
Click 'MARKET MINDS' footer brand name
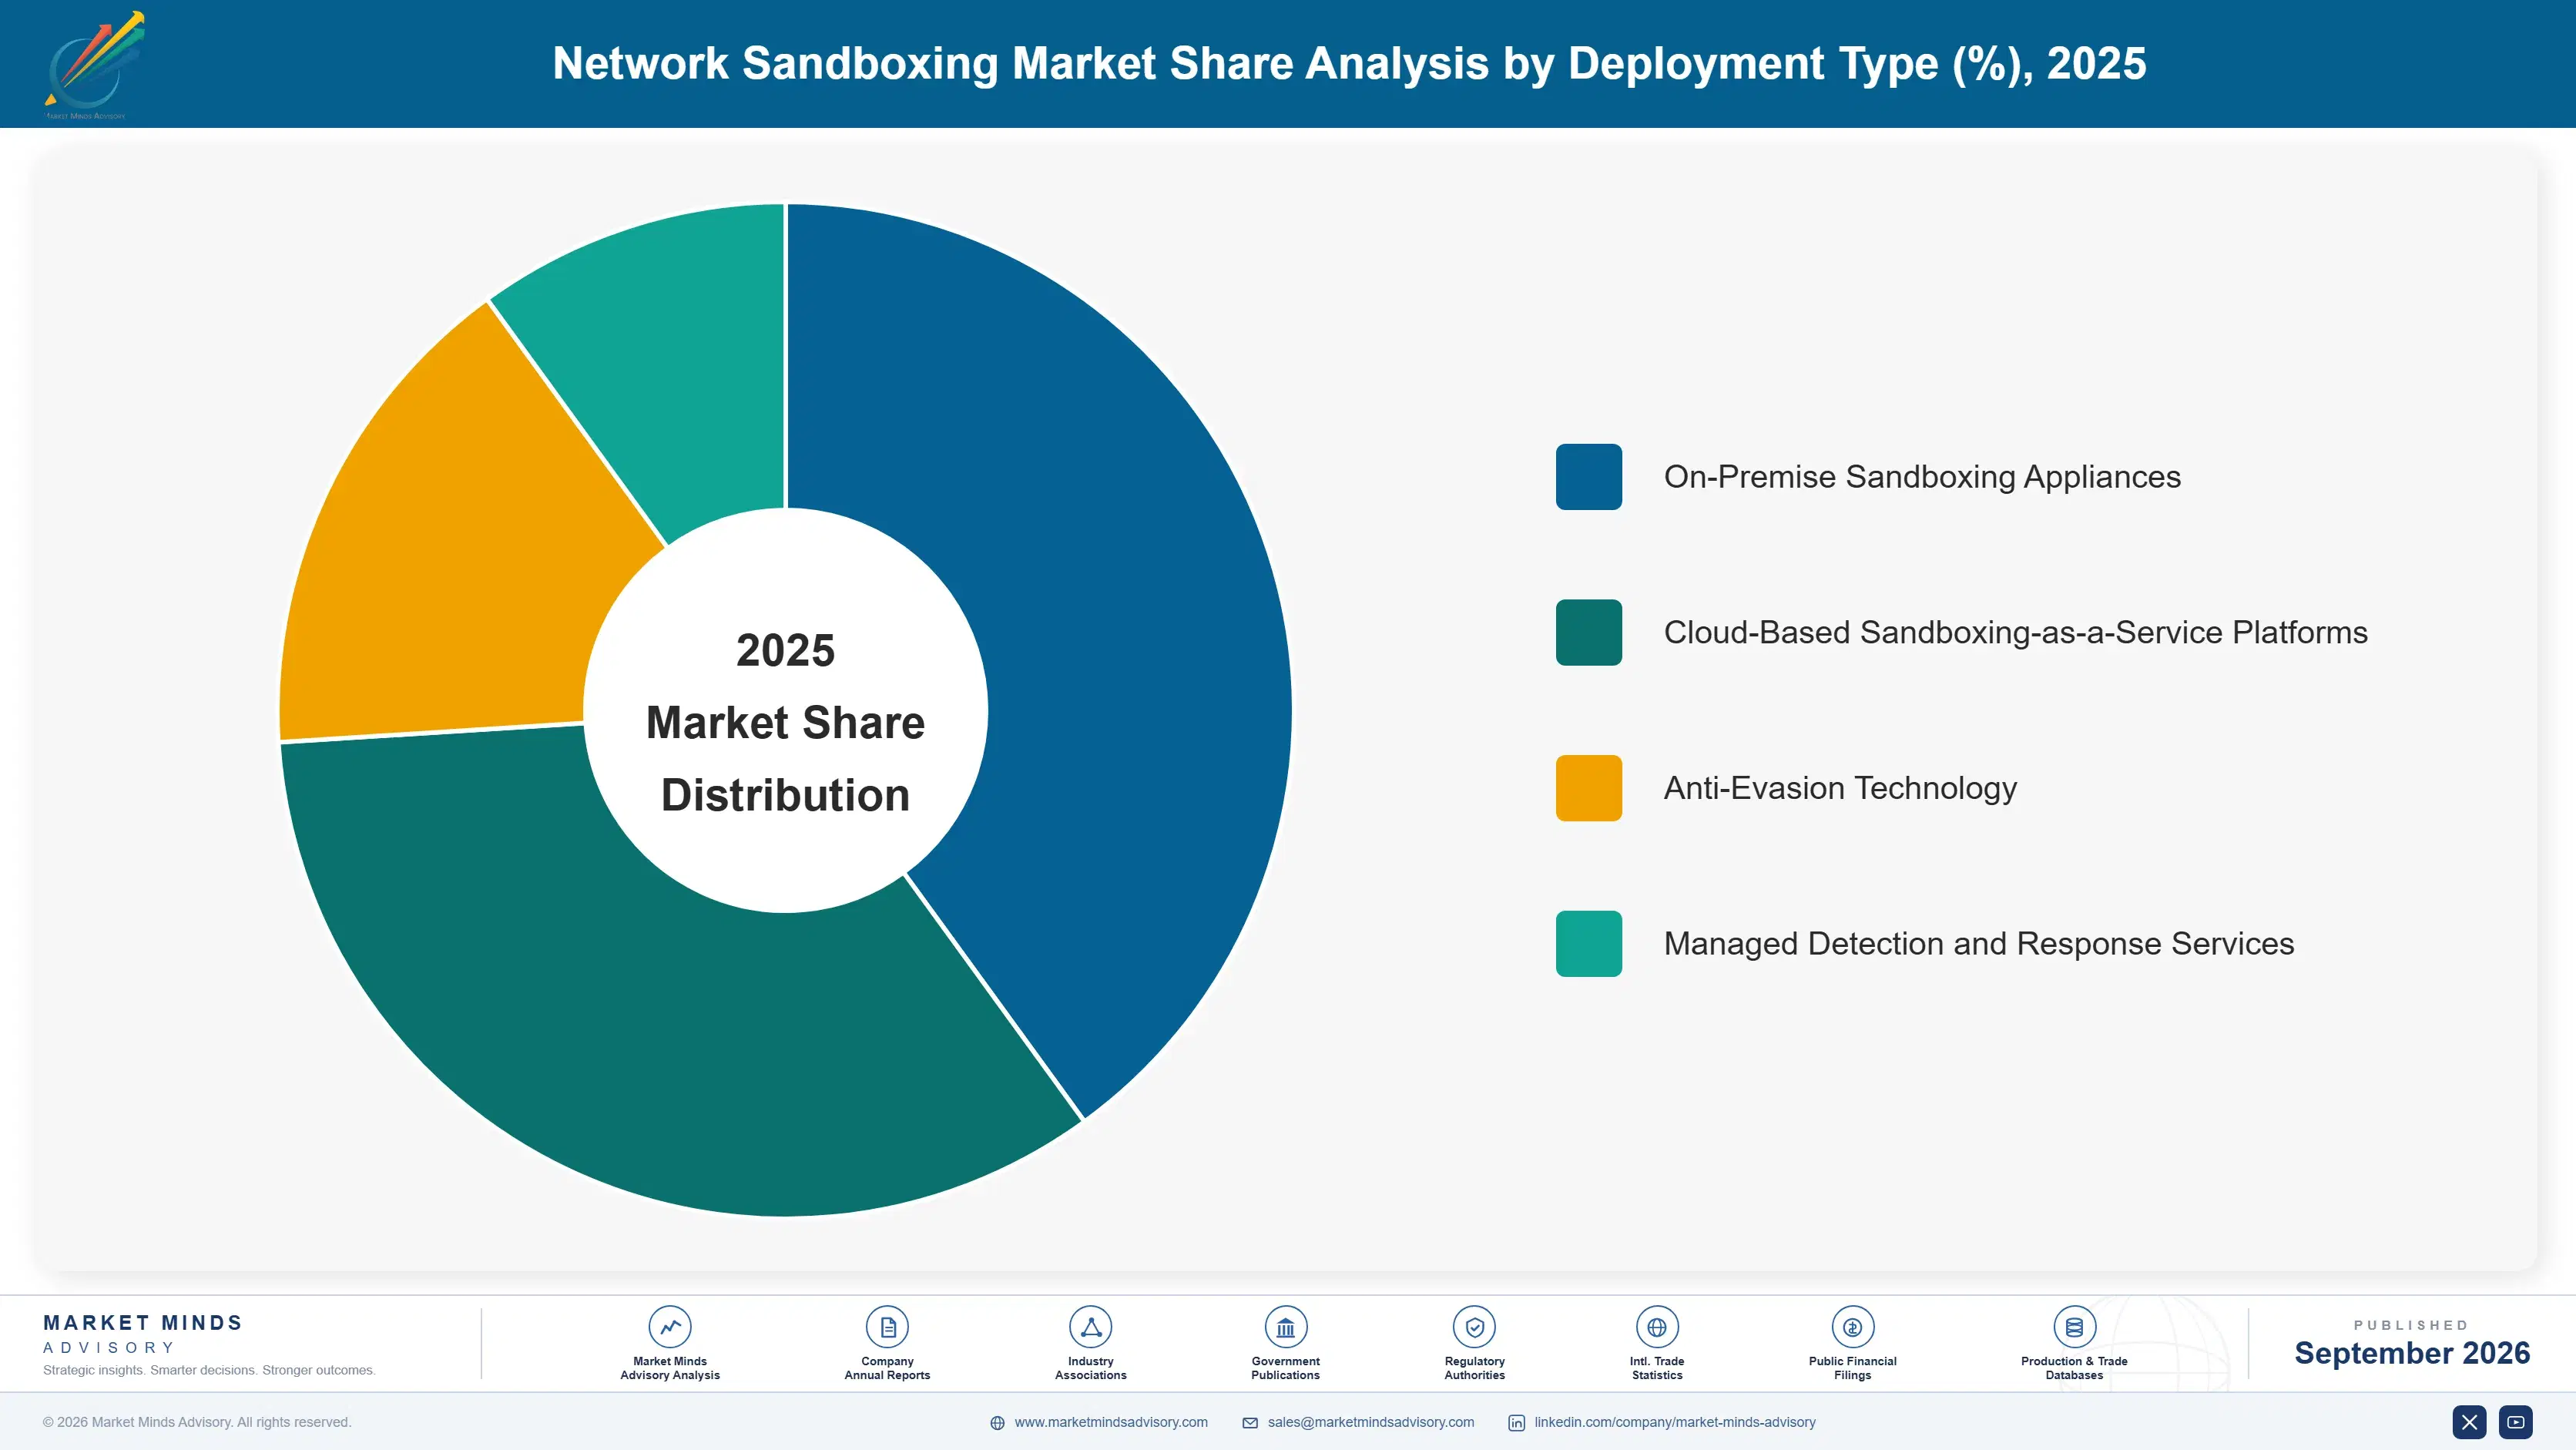143,1323
